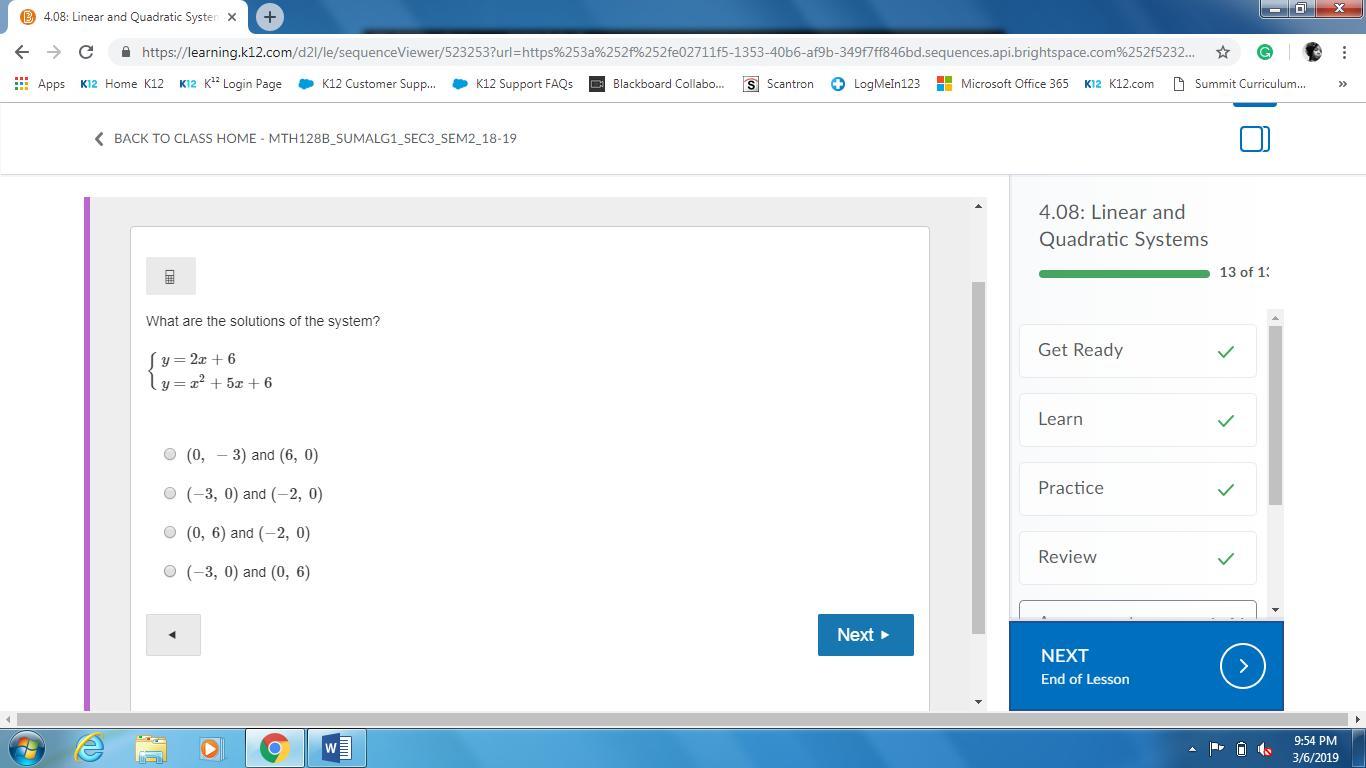
Task: Open the LogMeIn123 bookmark
Action: click(x=875, y=84)
